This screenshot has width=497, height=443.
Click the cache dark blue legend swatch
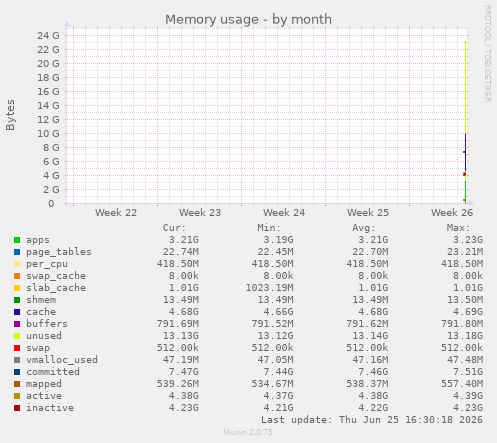point(17,312)
